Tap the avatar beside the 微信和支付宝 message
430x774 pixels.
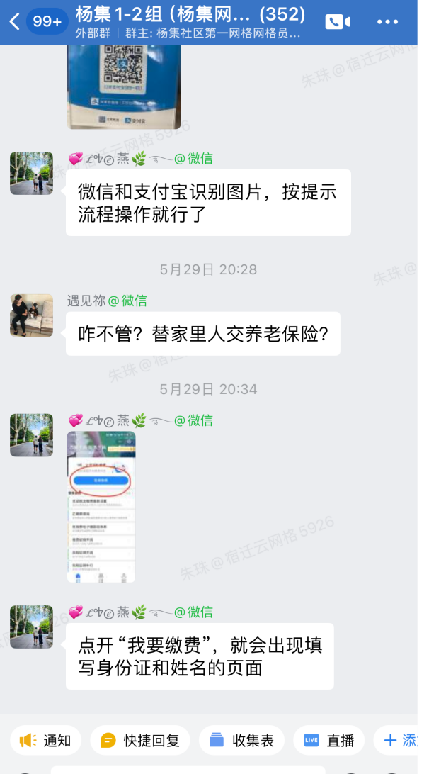tap(32, 173)
